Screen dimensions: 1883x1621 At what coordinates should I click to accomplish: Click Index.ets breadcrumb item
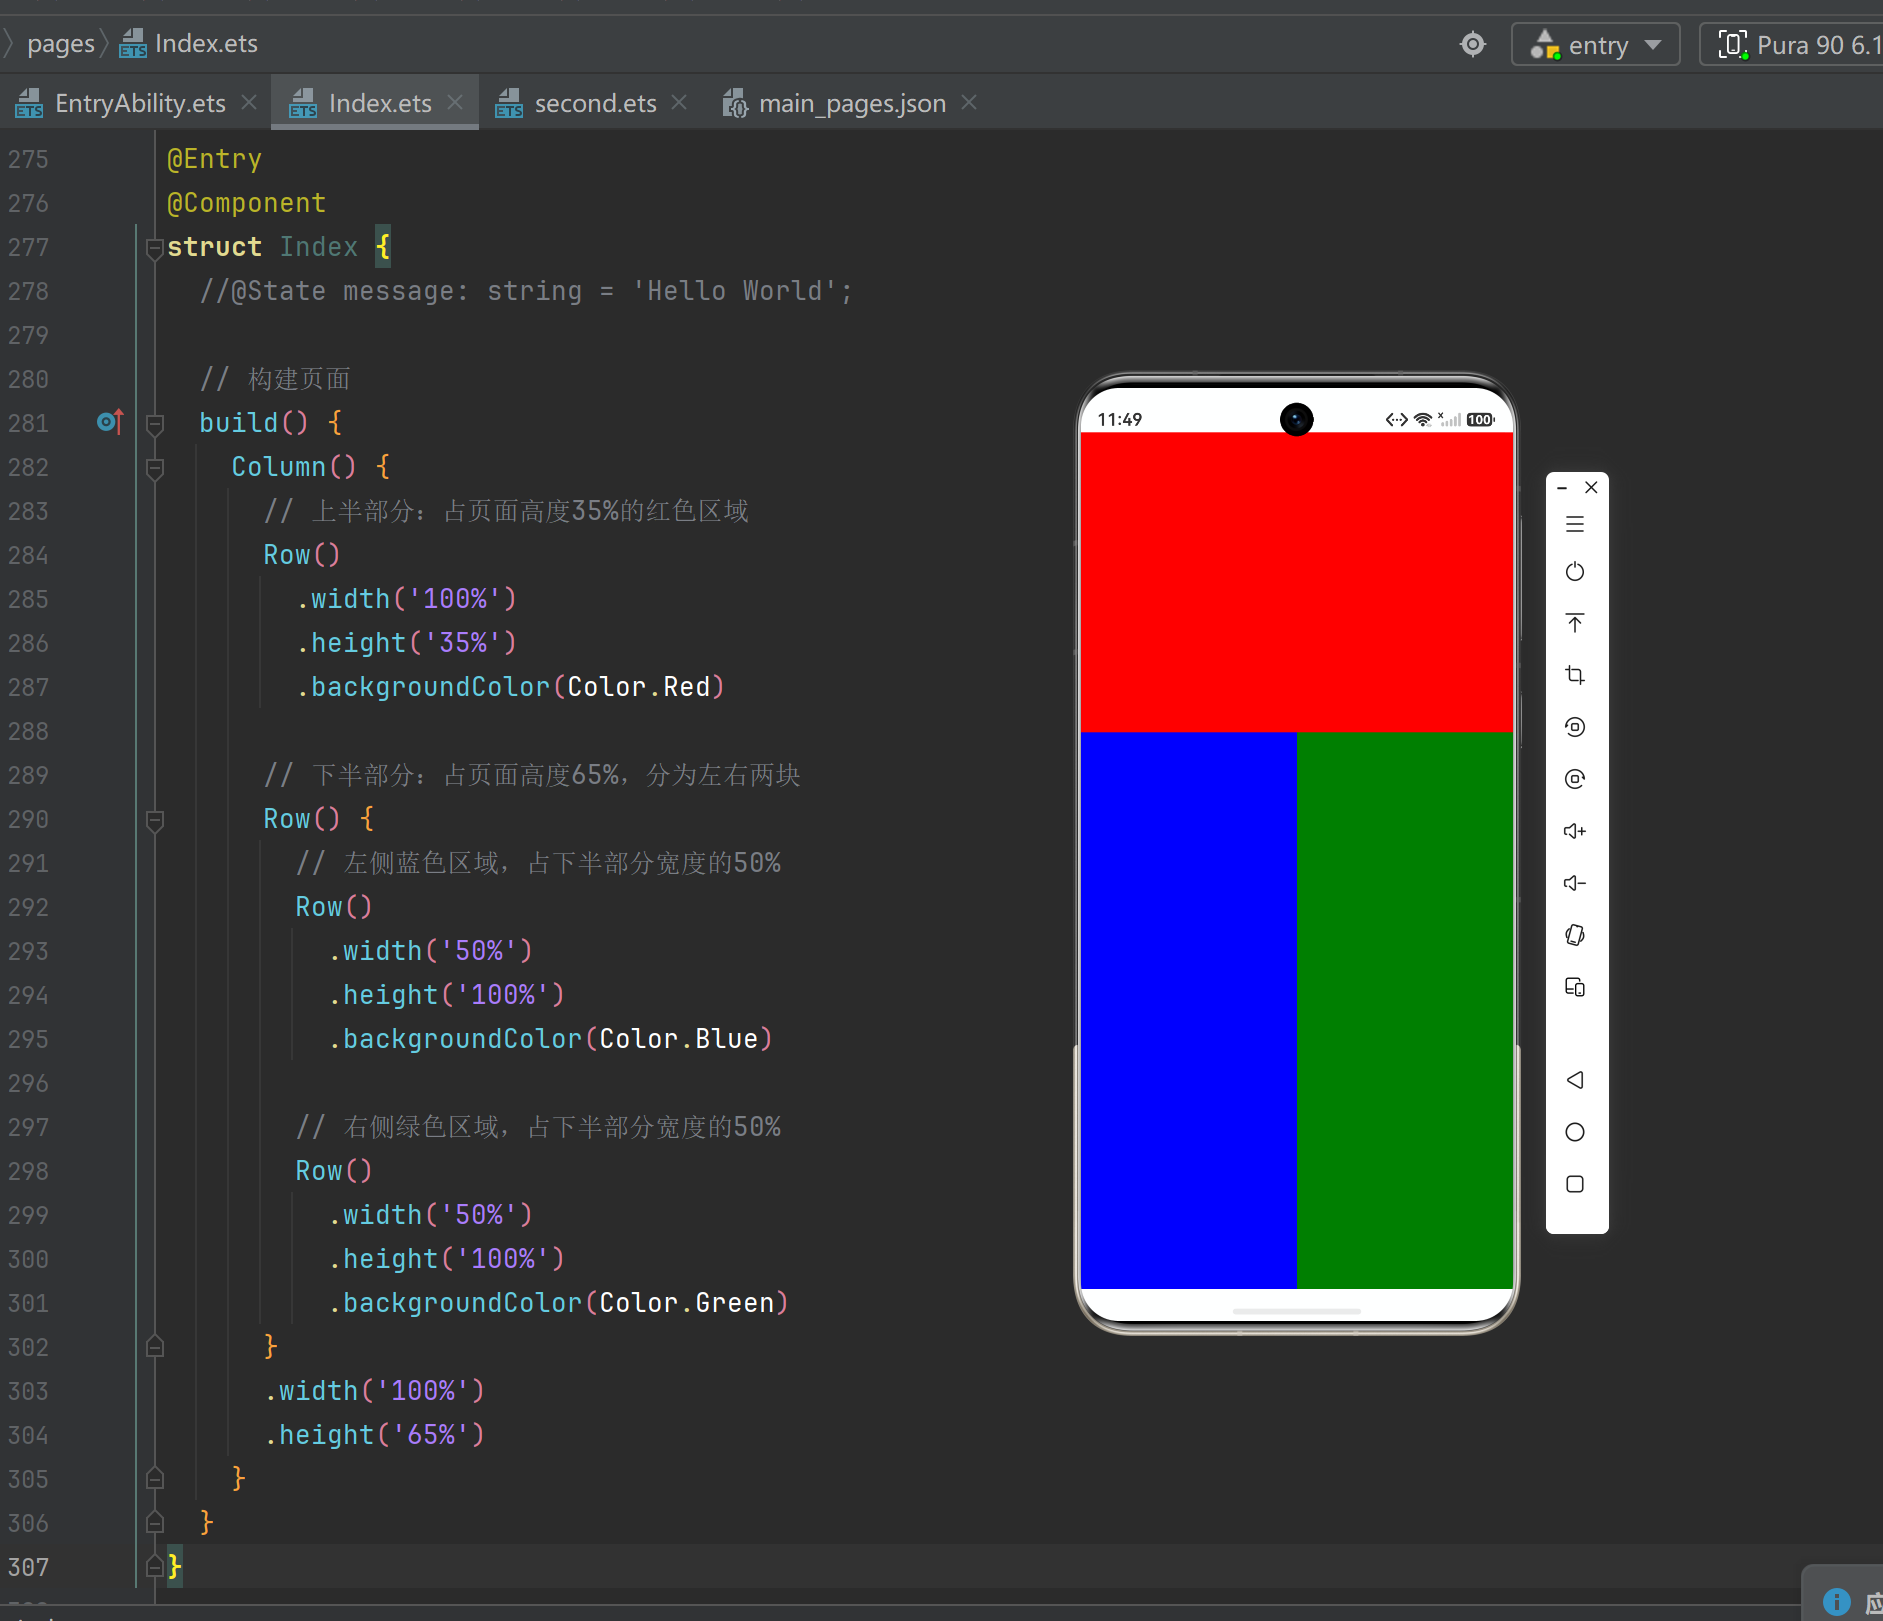coord(189,44)
